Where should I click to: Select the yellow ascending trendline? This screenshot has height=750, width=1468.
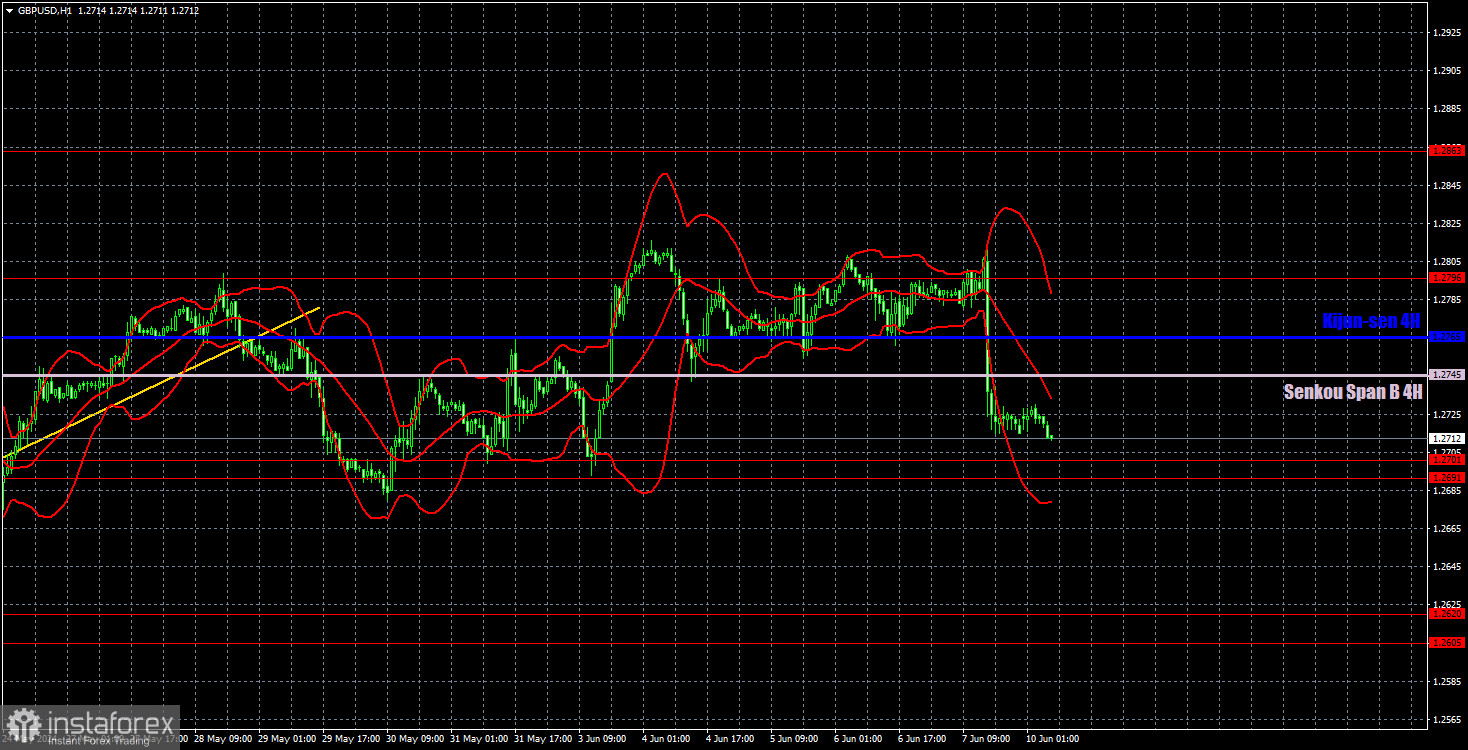(160, 382)
